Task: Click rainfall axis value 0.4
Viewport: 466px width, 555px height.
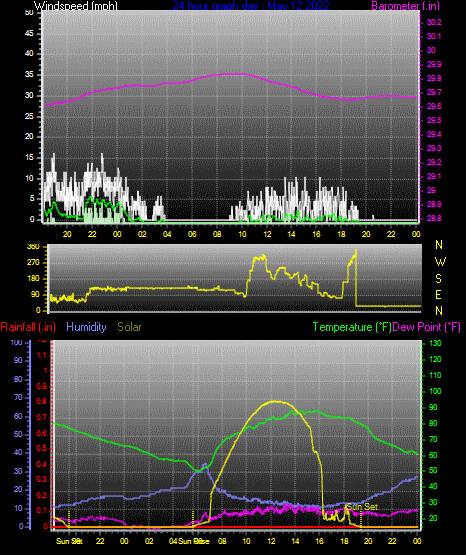Action: click(42, 464)
